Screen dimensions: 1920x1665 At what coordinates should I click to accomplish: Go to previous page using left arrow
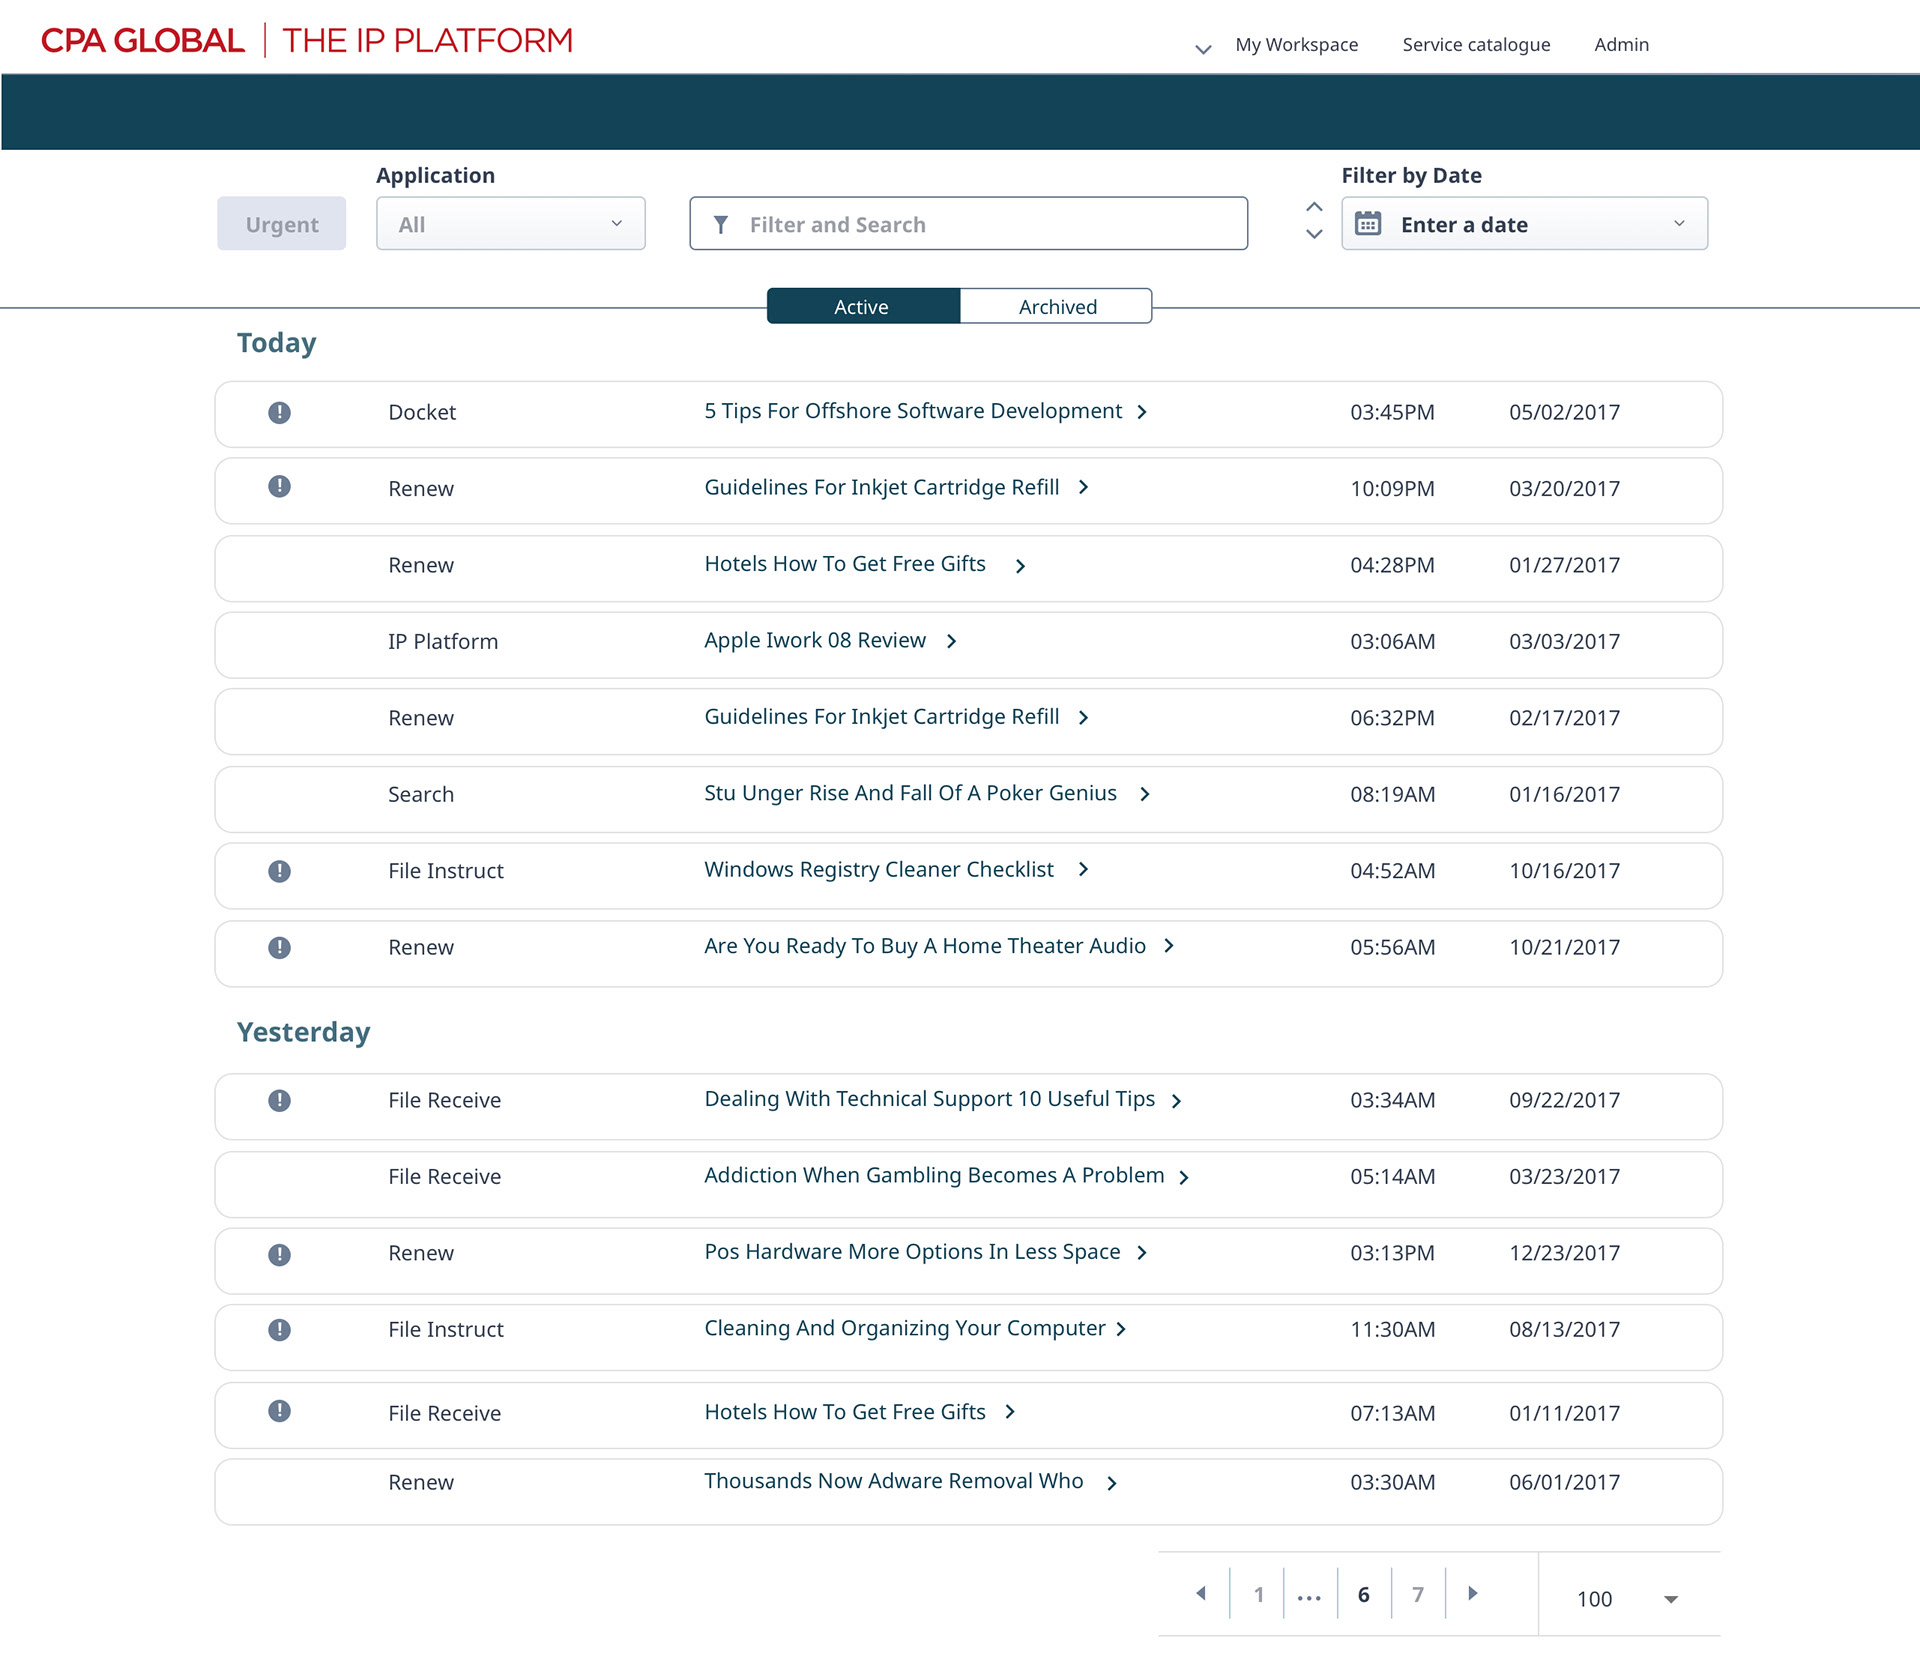[1201, 1593]
